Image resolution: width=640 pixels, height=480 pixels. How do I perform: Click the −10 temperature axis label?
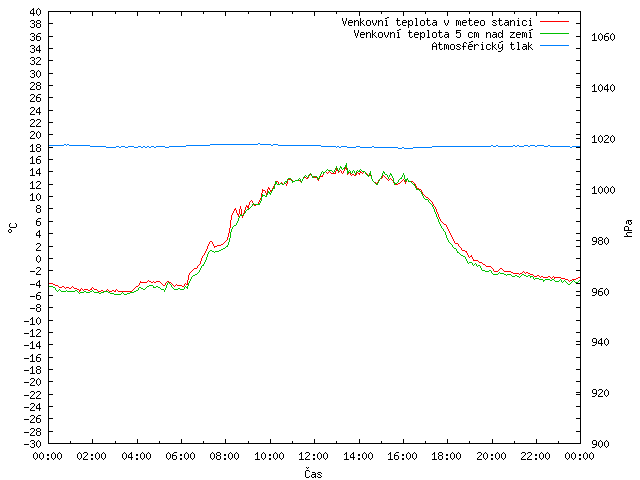(x=33, y=321)
